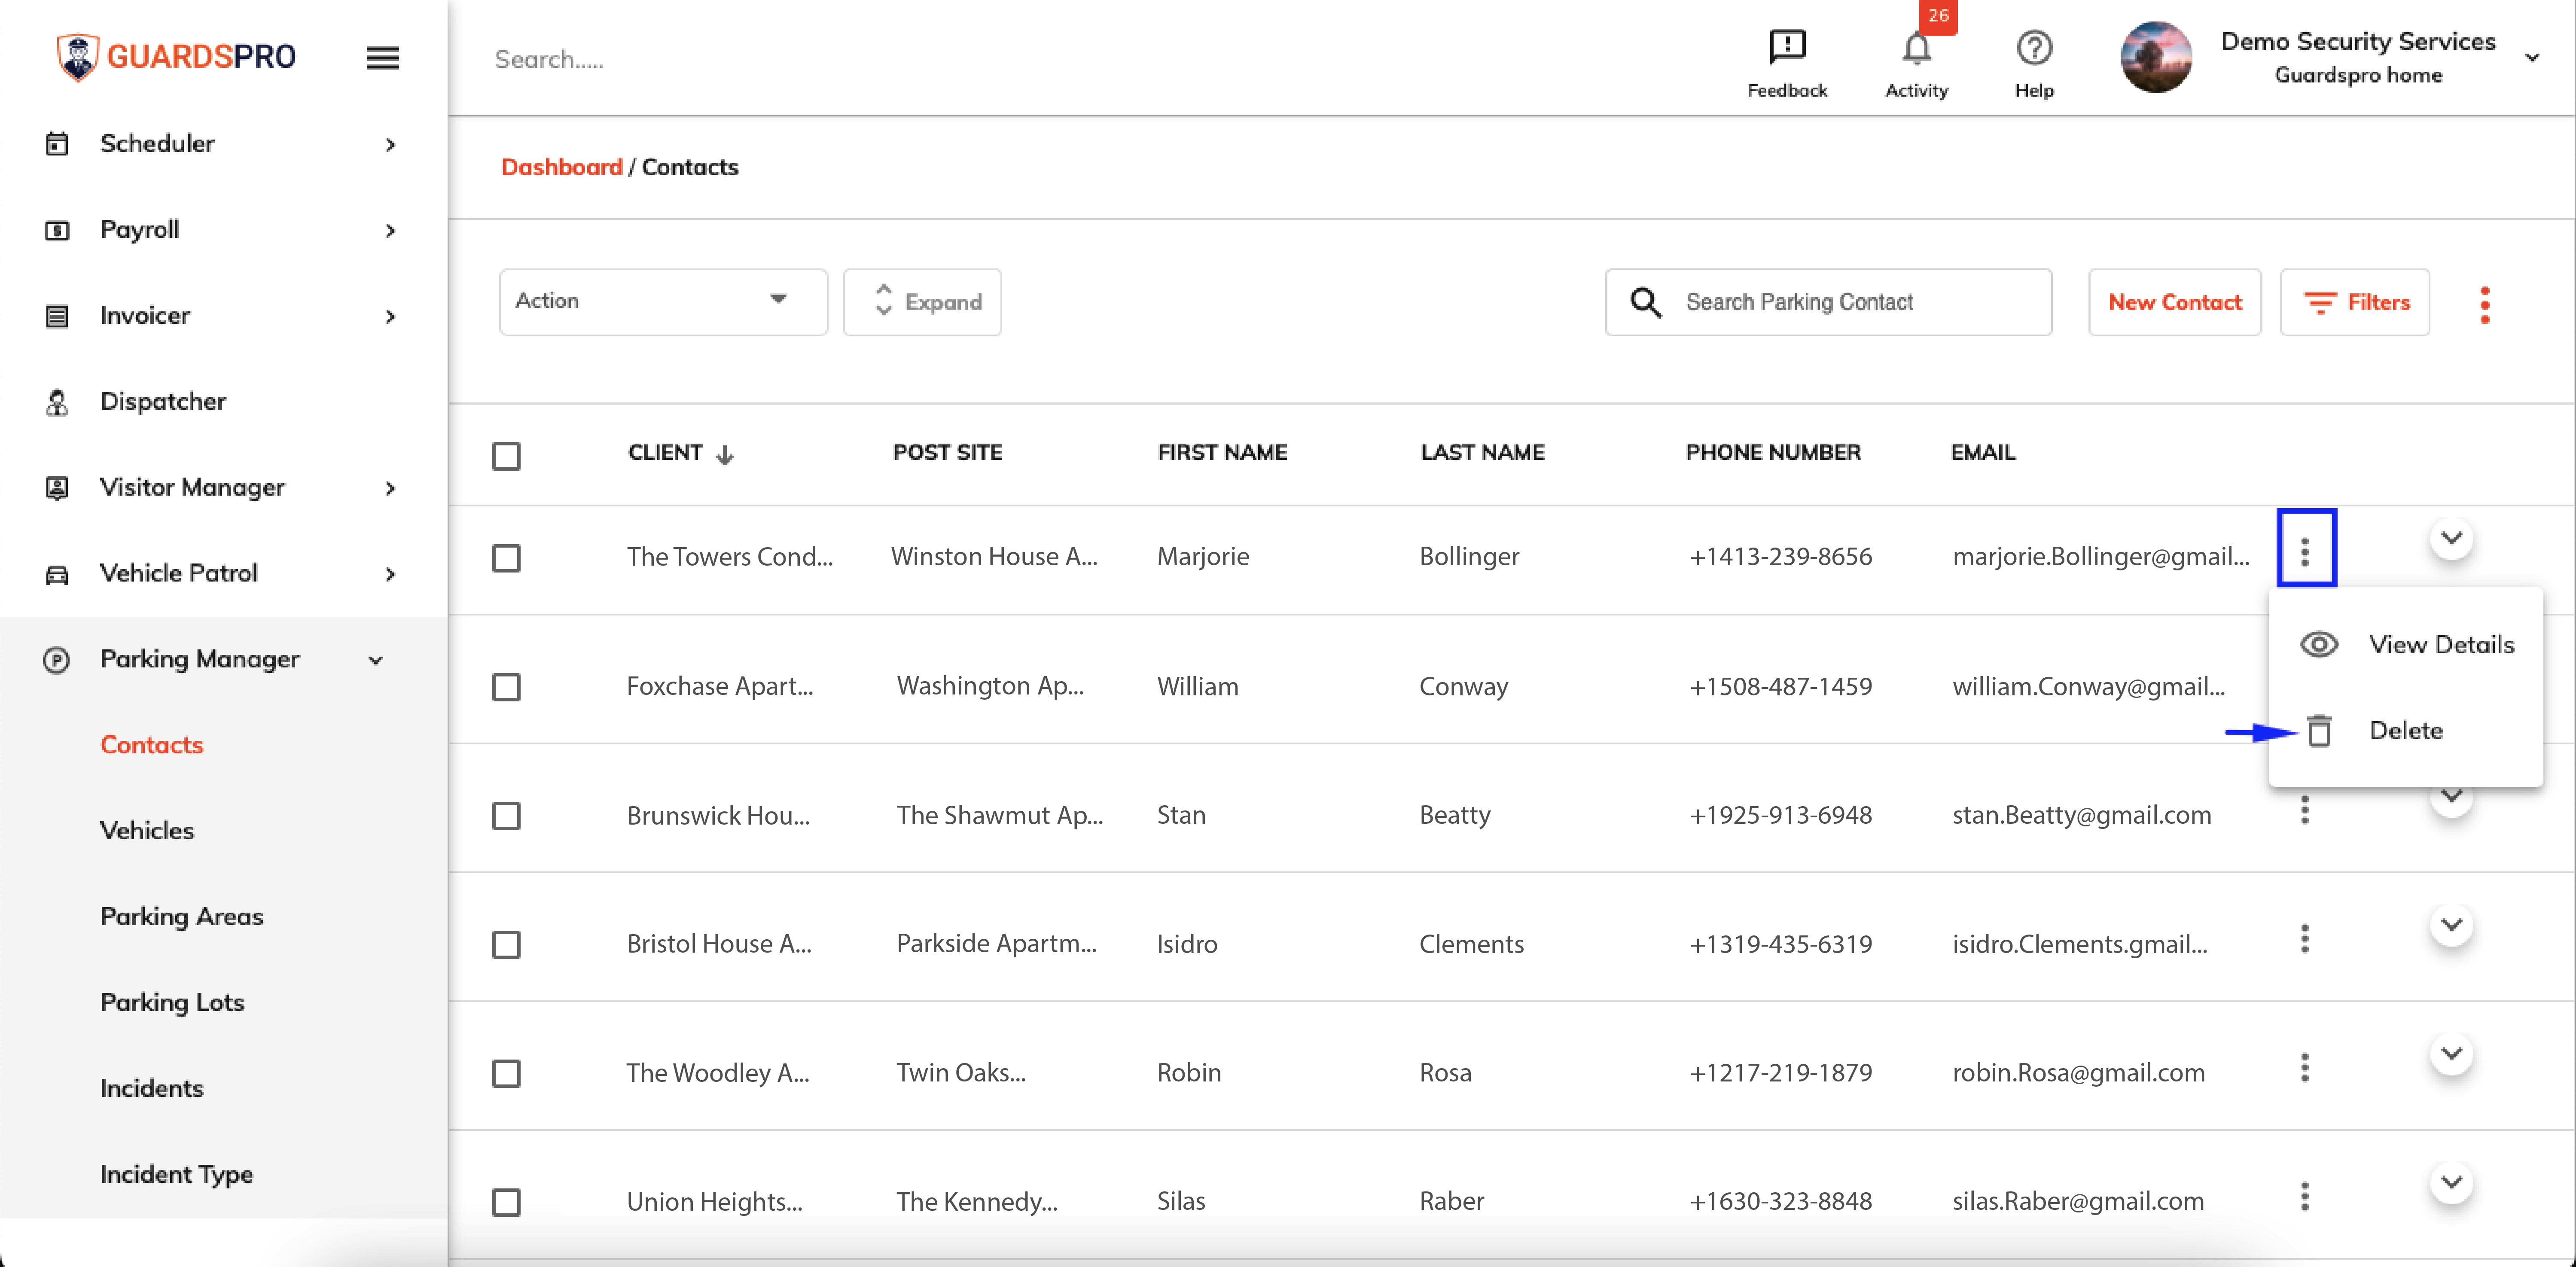The width and height of the screenshot is (2576, 1267).
Task: Toggle the hamburger sidebar menu
Action: pyautogui.click(x=382, y=58)
